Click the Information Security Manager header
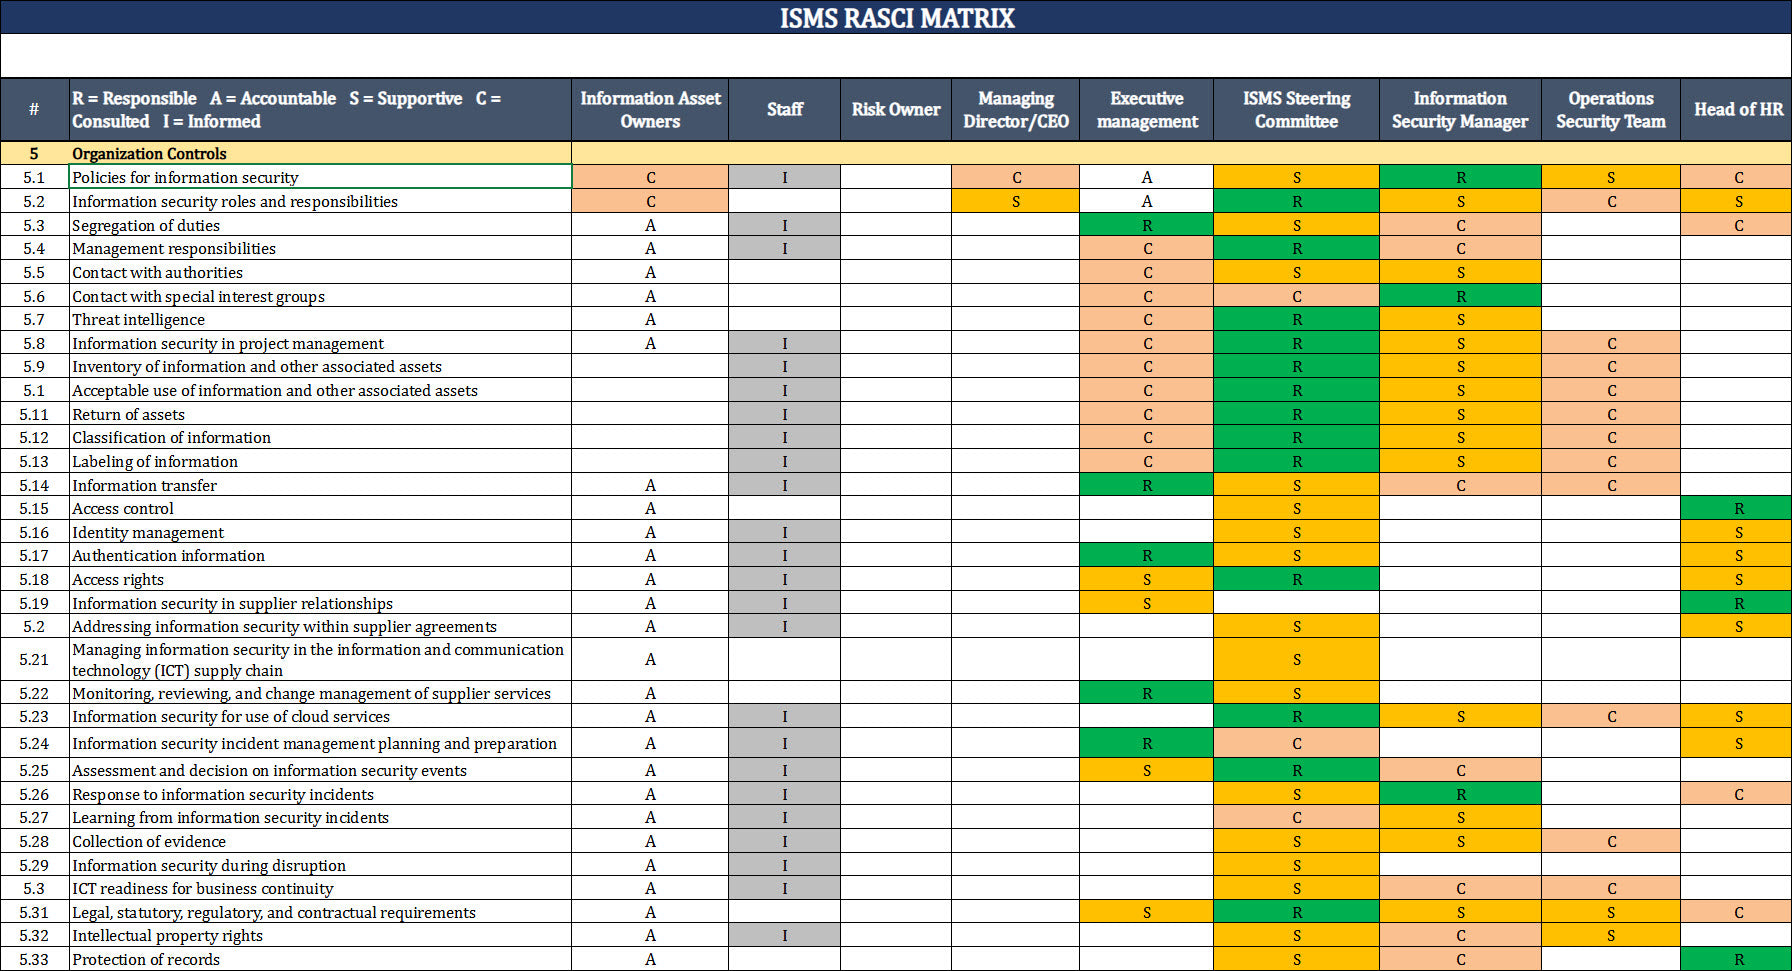 pyautogui.click(x=1459, y=110)
